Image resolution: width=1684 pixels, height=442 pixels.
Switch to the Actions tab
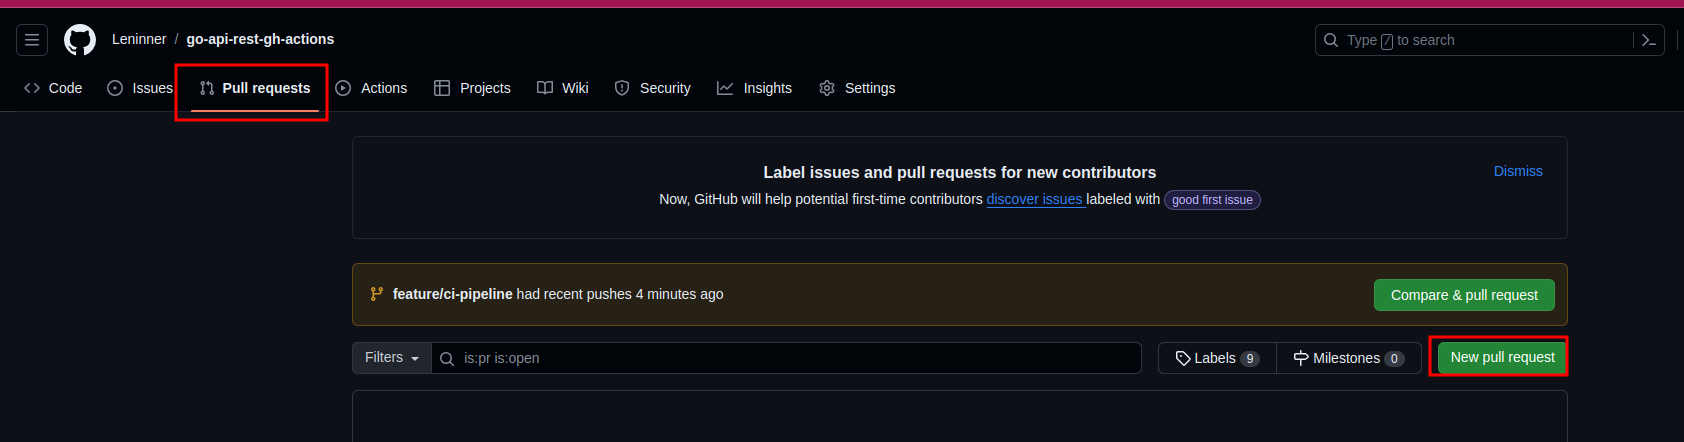pyautogui.click(x=372, y=88)
